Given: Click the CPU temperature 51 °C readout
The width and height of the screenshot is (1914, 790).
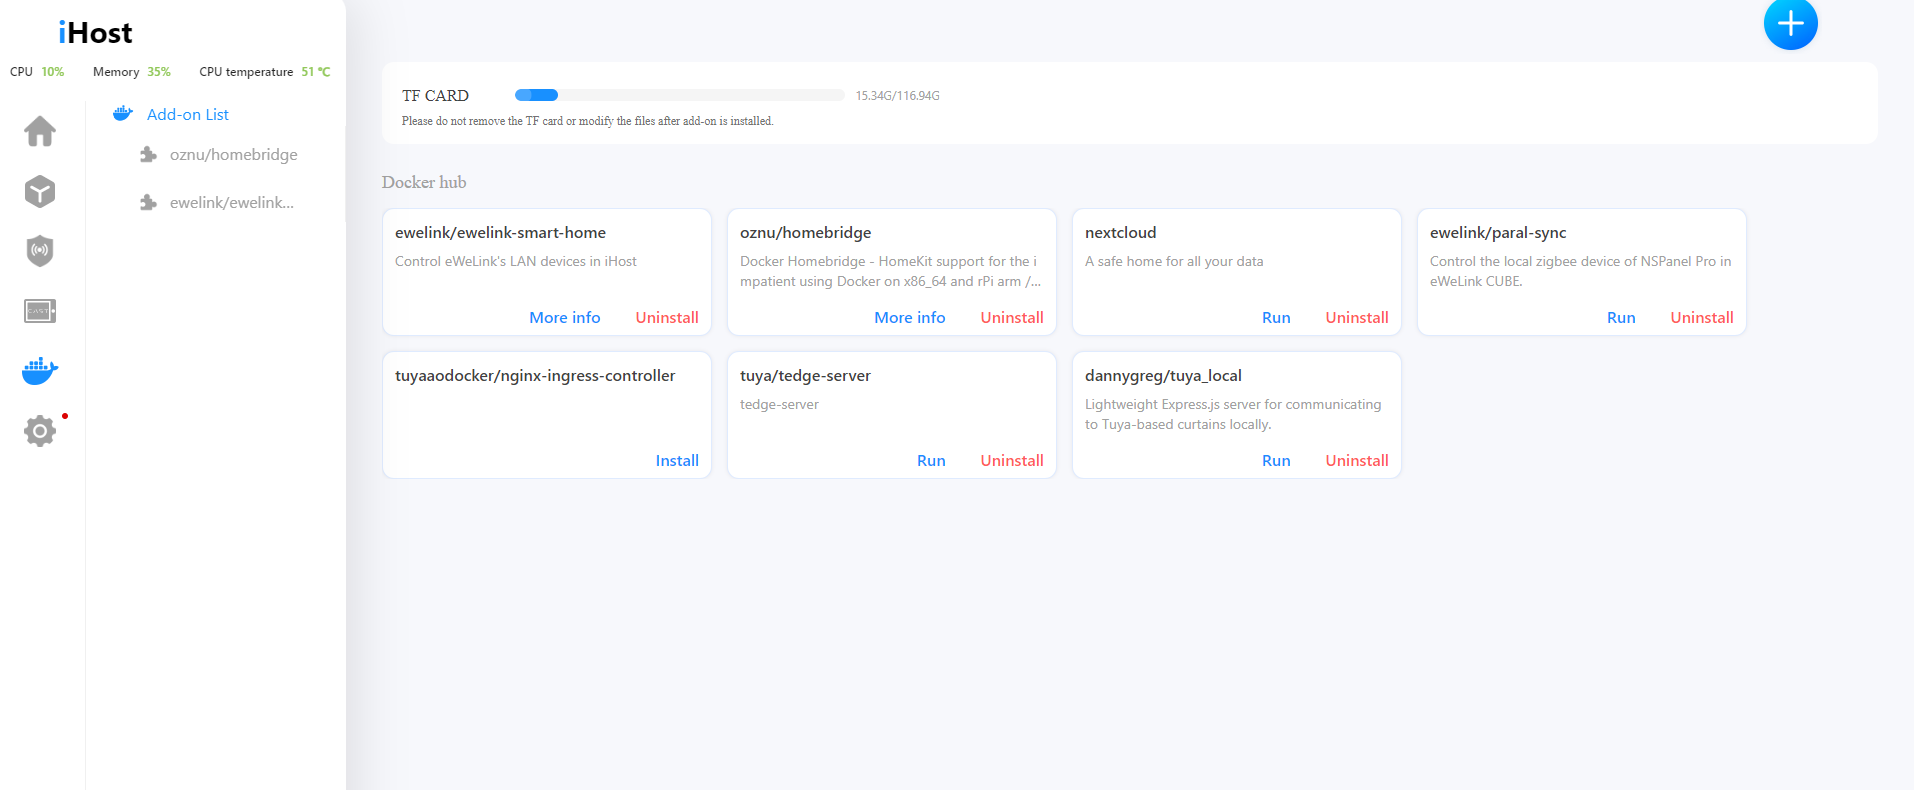Looking at the screenshot, I should point(265,72).
